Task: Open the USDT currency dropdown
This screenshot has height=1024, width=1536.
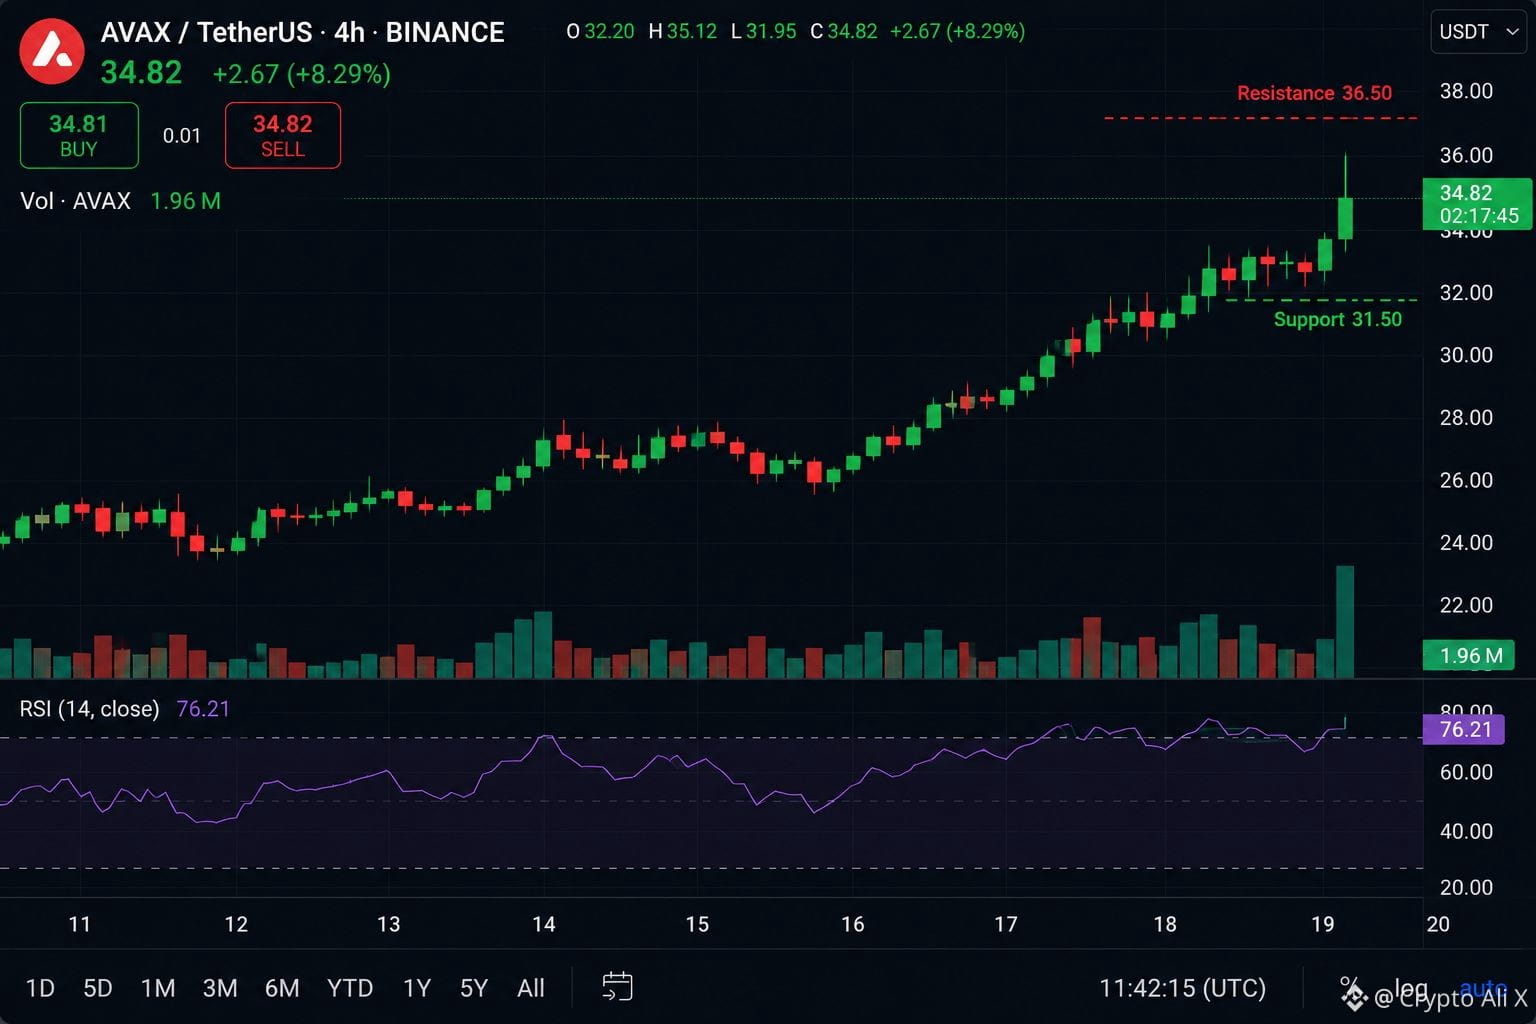Action: click(1479, 32)
